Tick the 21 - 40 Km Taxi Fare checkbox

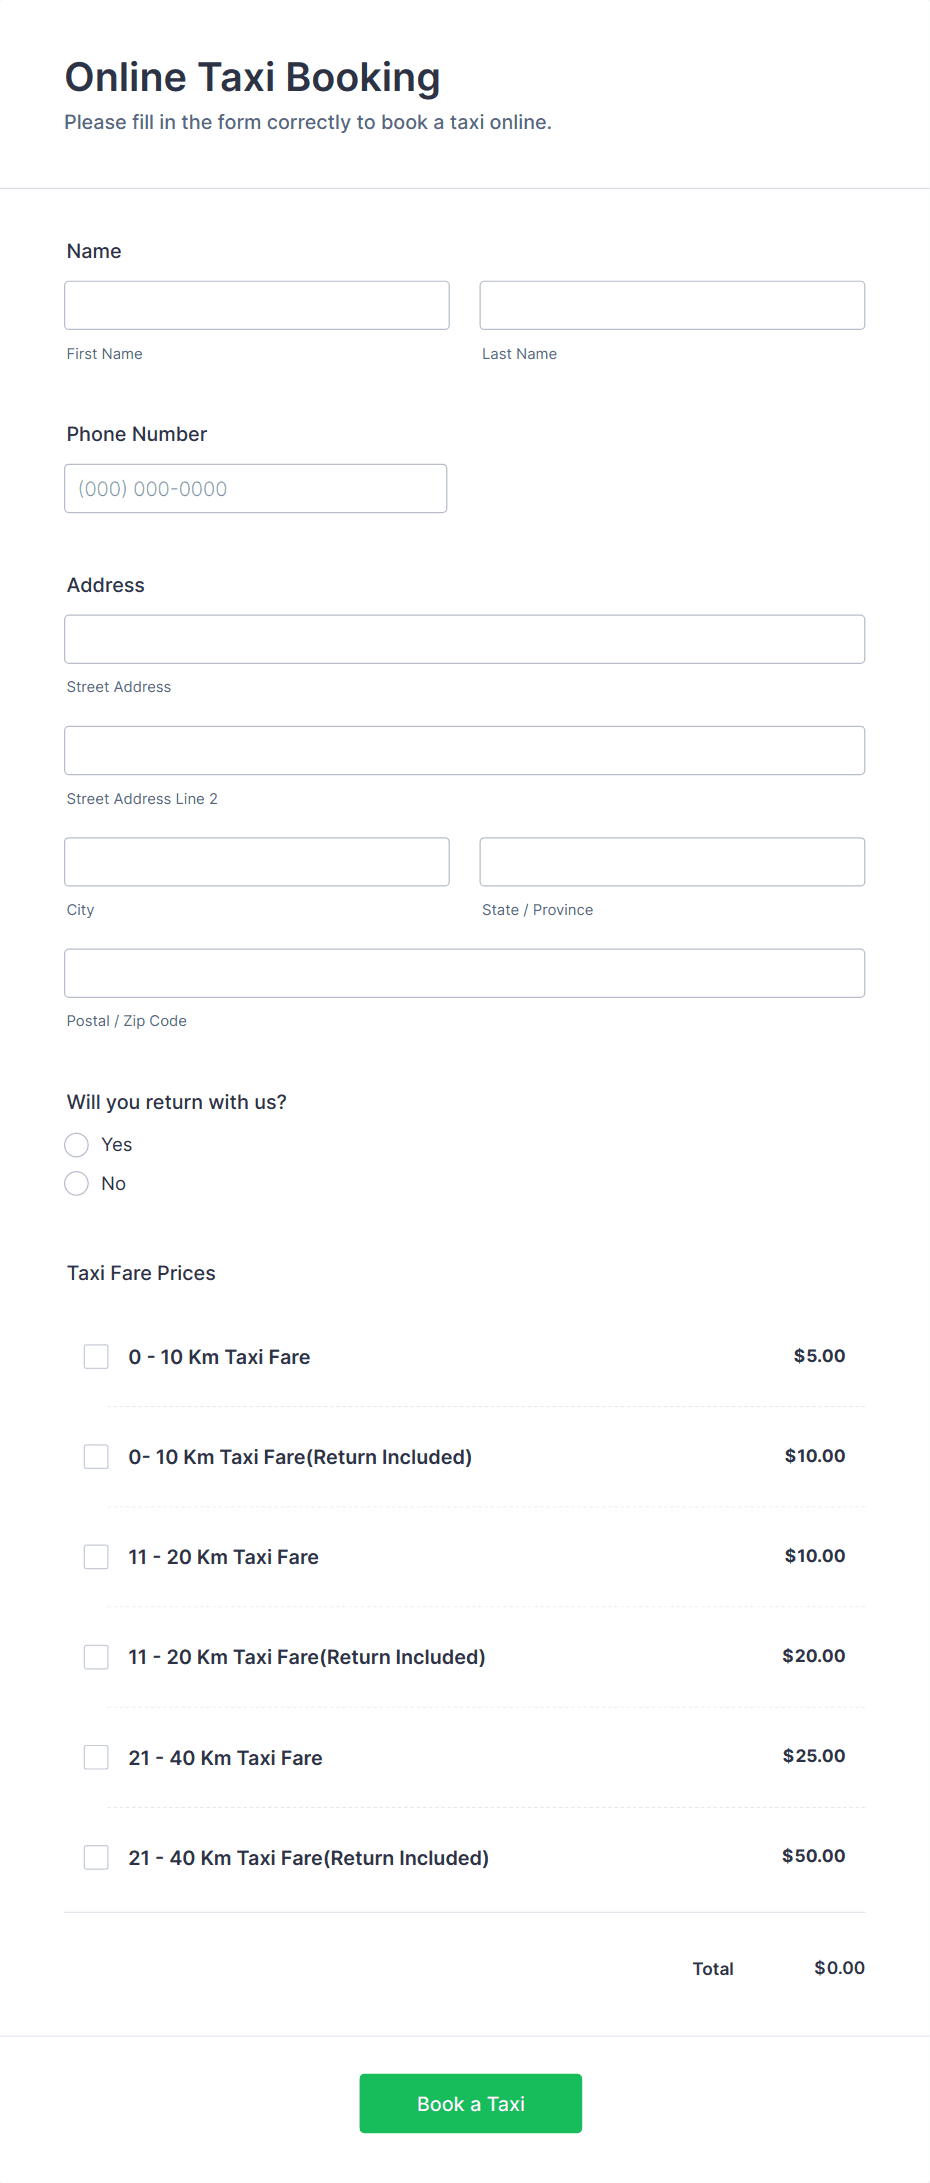tap(96, 1758)
